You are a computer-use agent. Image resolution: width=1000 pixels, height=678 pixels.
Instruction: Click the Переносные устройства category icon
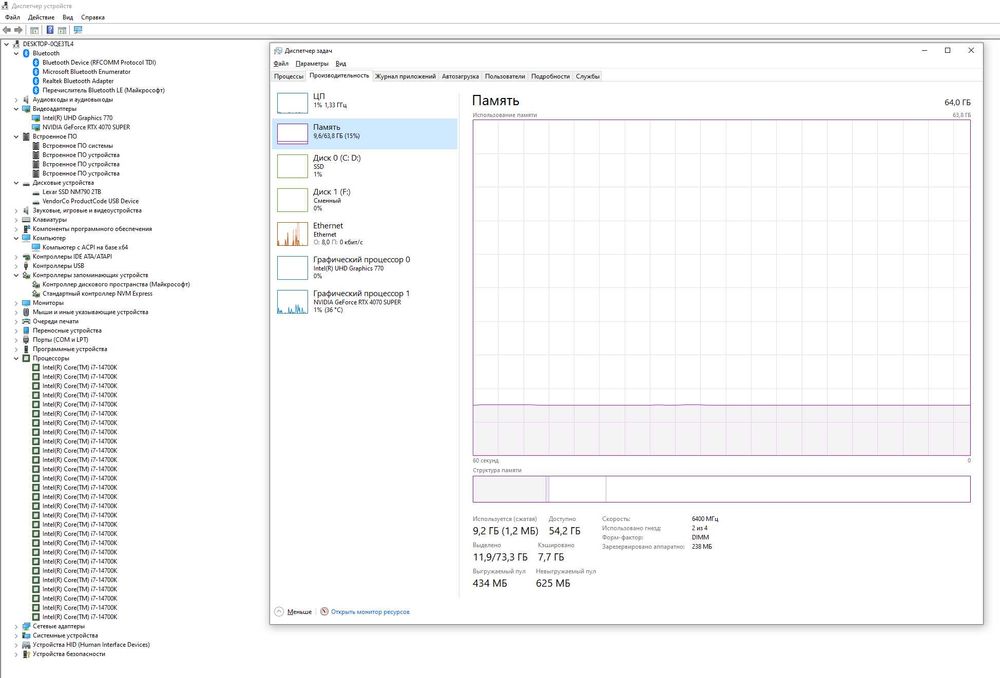tap(26, 330)
